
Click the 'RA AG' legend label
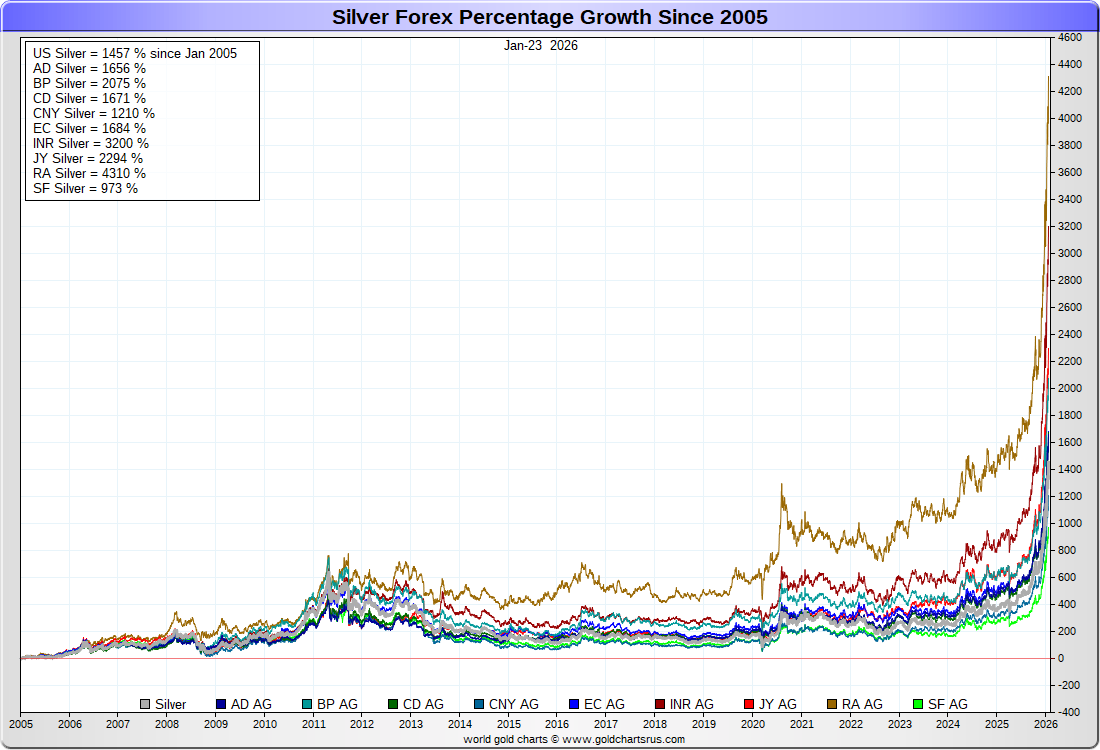click(x=862, y=704)
